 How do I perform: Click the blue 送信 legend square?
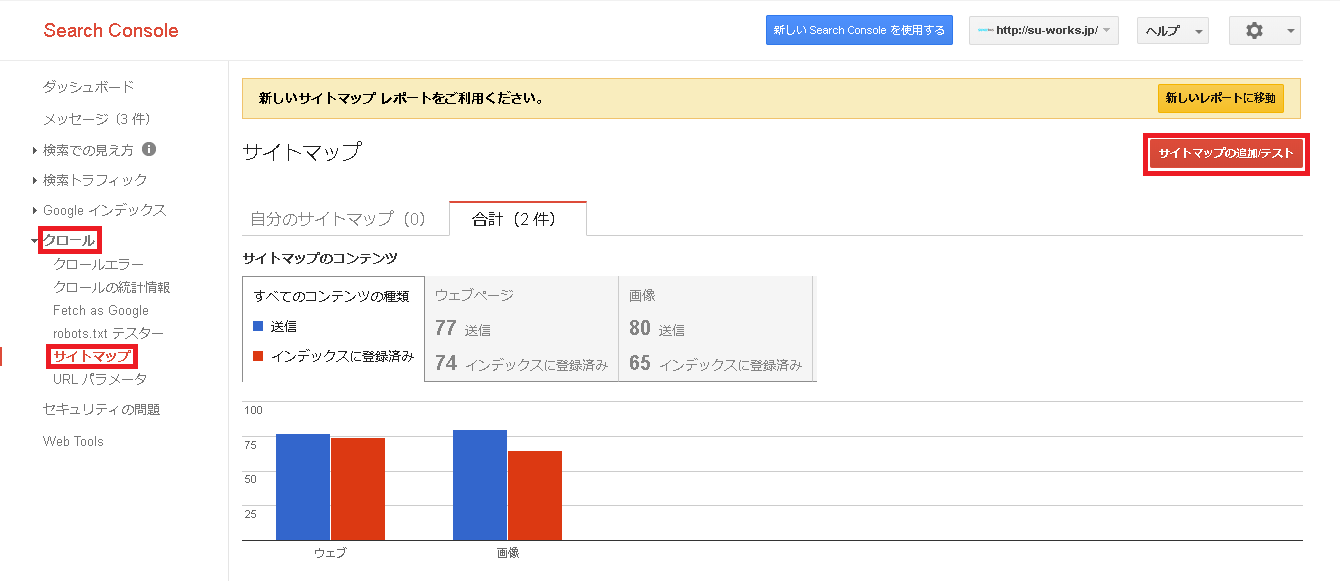pos(258,326)
